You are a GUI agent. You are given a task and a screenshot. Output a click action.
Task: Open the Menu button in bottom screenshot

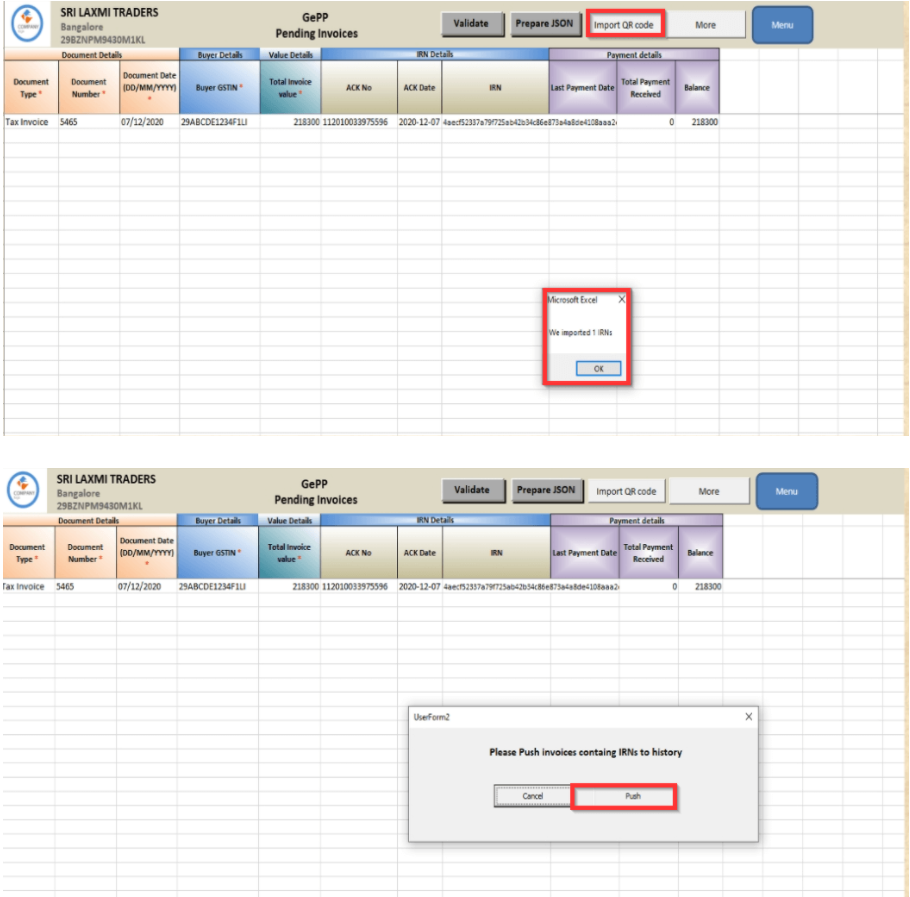[787, 491]
